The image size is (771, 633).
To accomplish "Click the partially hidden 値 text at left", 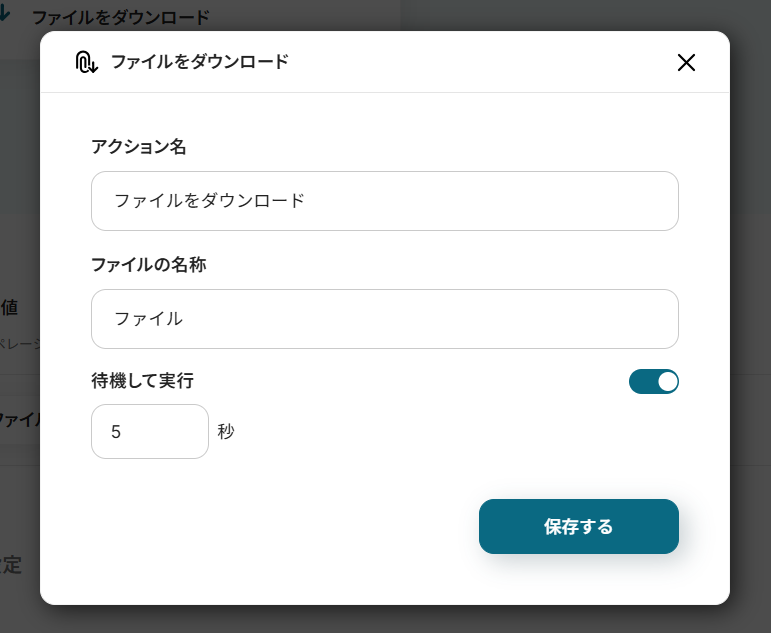I will pyautogui.click(x=10, y=307).
